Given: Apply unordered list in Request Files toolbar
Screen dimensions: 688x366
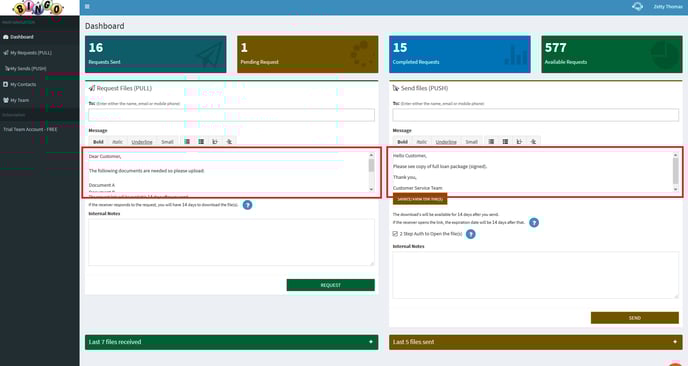Looking at the screenshot, I should [x=187, y=142].
